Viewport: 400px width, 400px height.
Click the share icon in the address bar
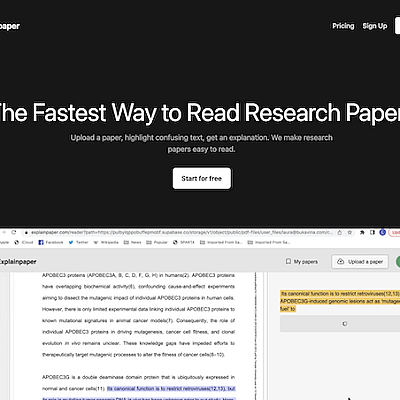[x=340, y=232]
